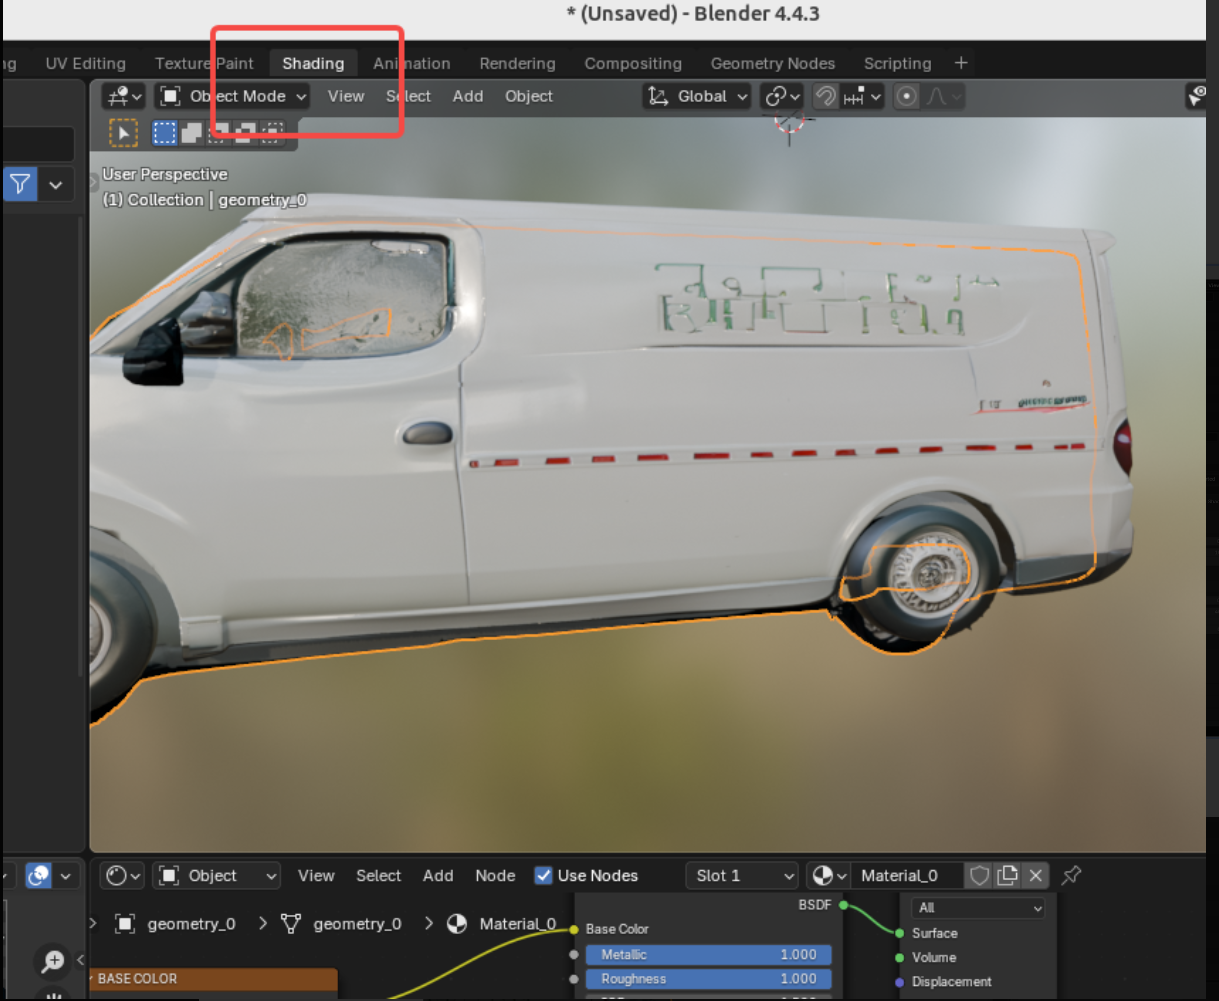Click the Roughness value slider
This screenshot has width=1219, height=1001.
coord(708,979)
